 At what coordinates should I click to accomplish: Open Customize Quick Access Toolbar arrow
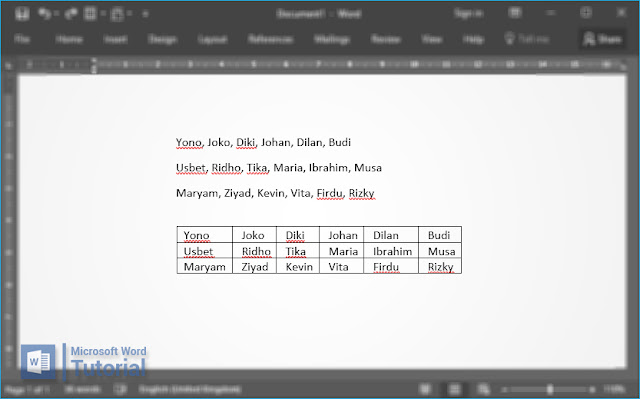pyautogui.click(x=145, y=14)
